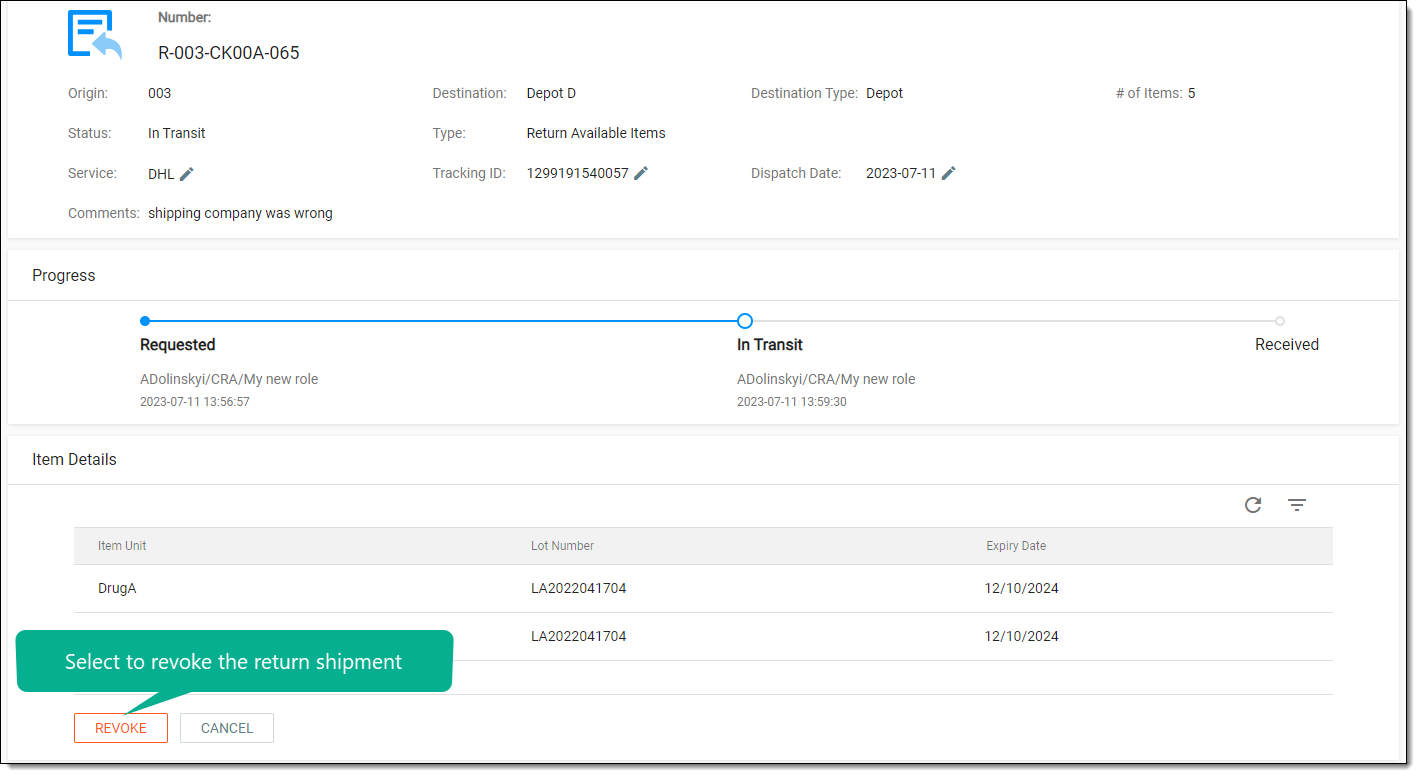Sort by the Item Unit column header

click(122, 546)
